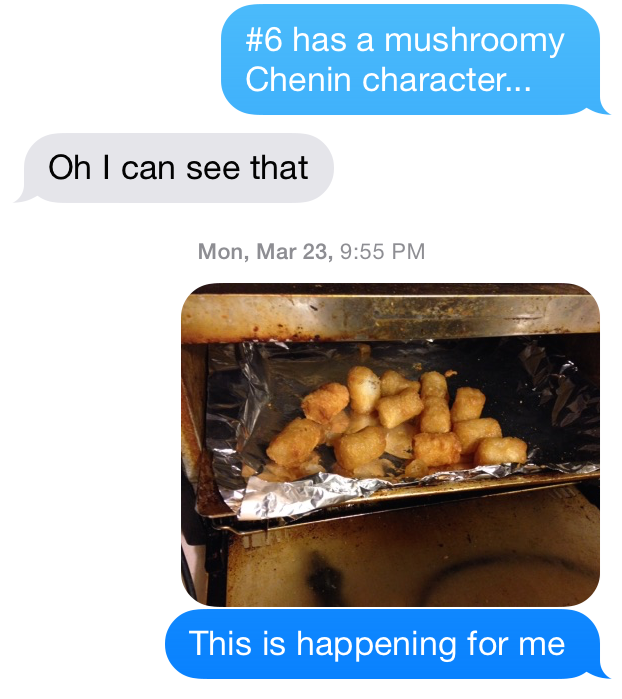Click the "Oh I can see that" reply bubble
This screenshot has height=699, width=622.
[x=176, y=168]
